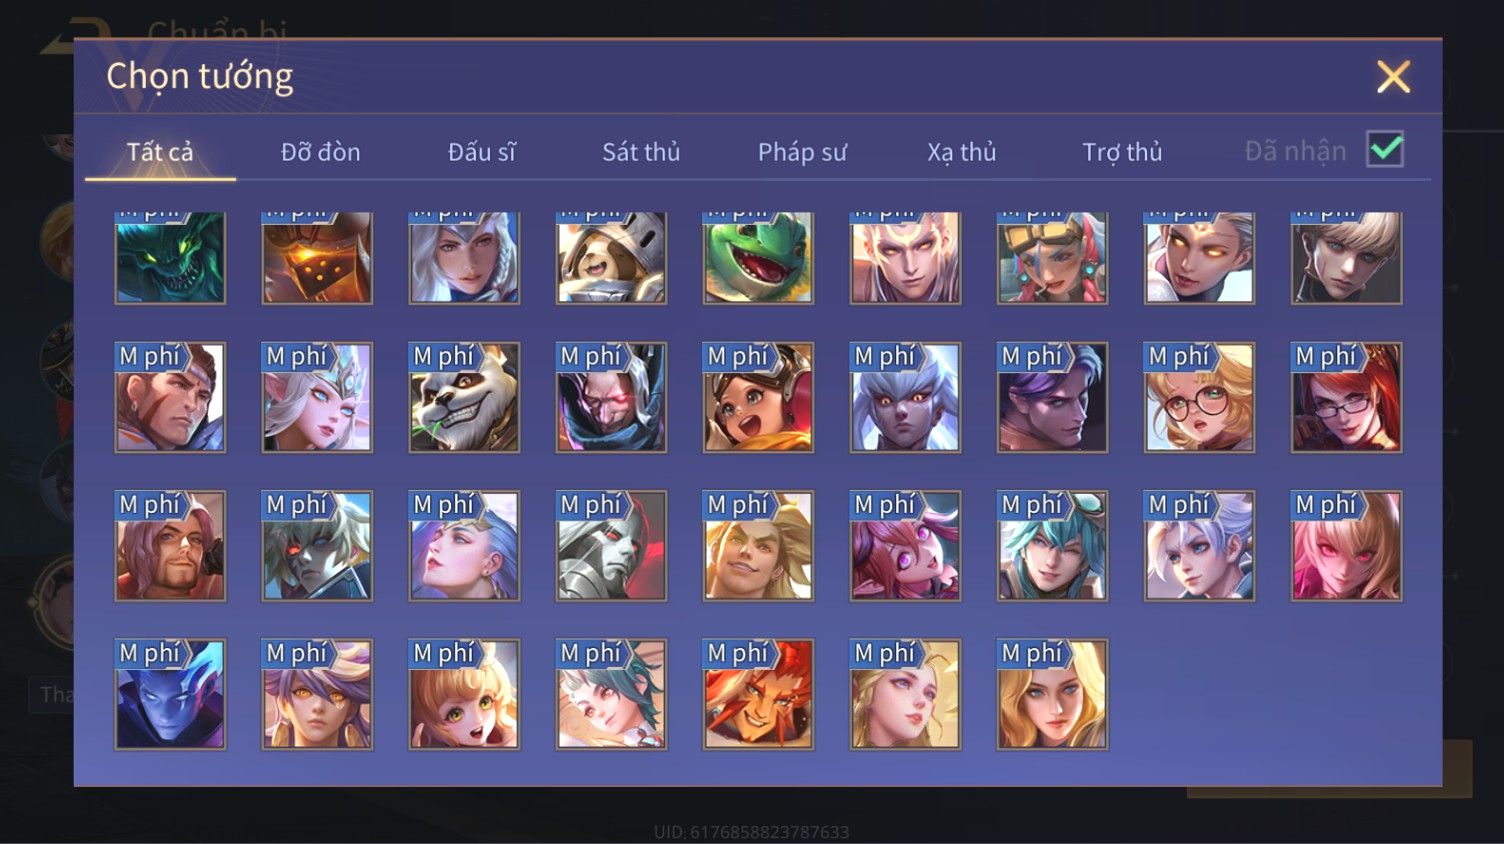Select the red-maned lion-like hero
This screenshot has width=1504, height=844.
758,695
